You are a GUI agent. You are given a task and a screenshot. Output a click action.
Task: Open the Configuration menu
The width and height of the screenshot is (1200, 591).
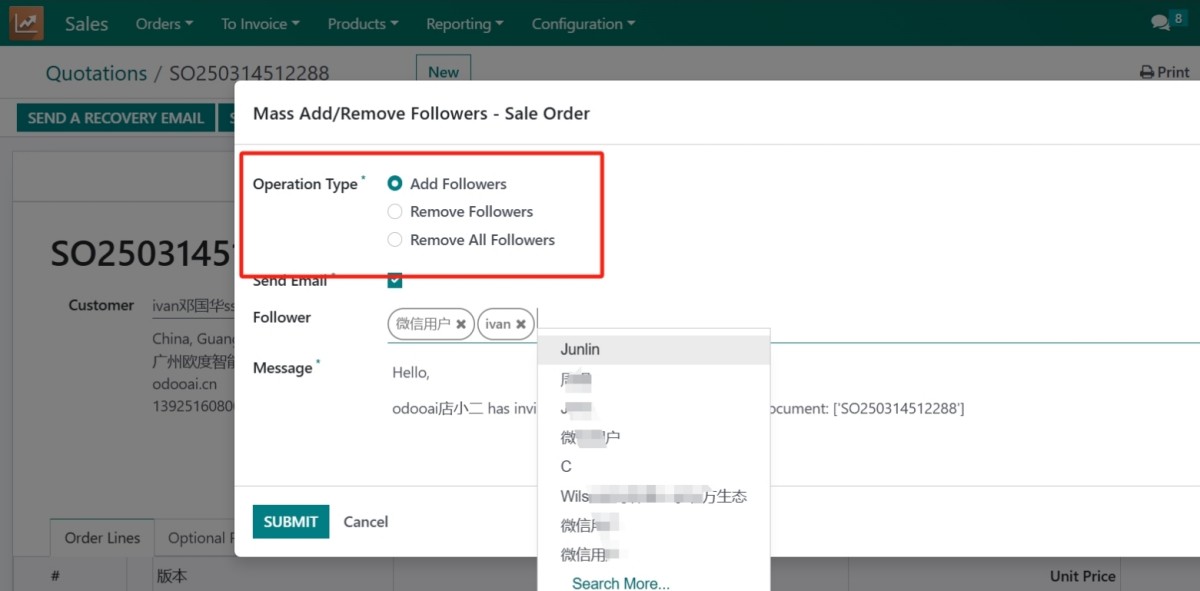pyautogui.click(x=582, y=24)
